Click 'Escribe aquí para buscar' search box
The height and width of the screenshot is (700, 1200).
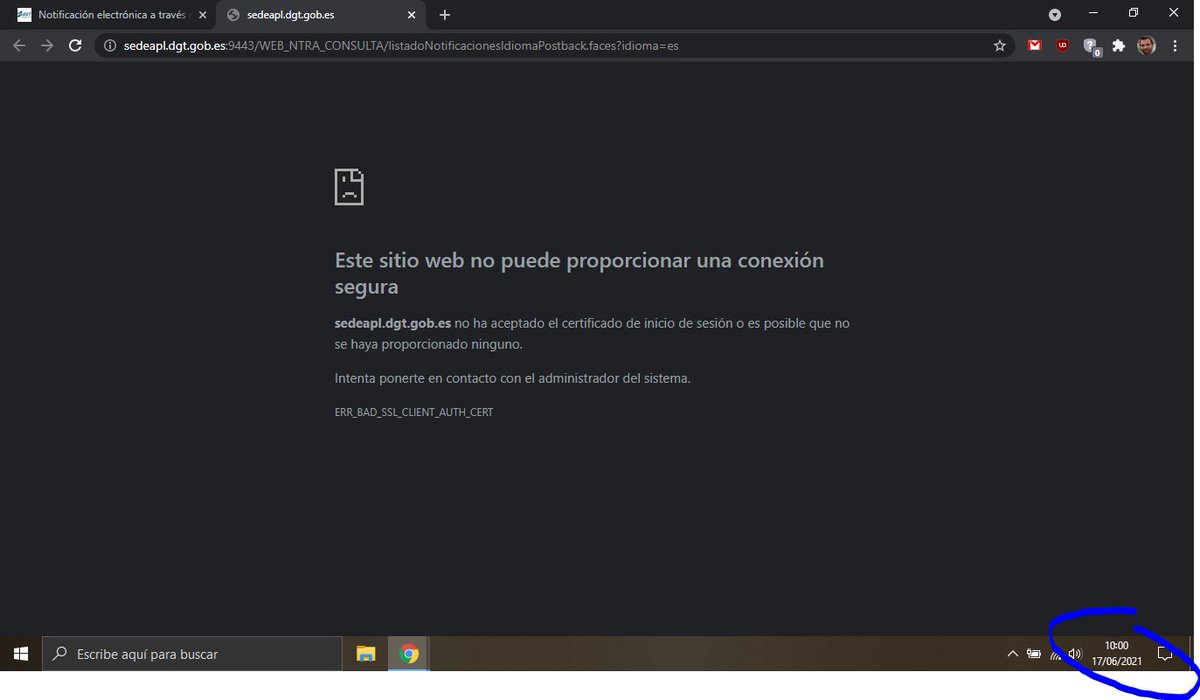pos(192,654)
